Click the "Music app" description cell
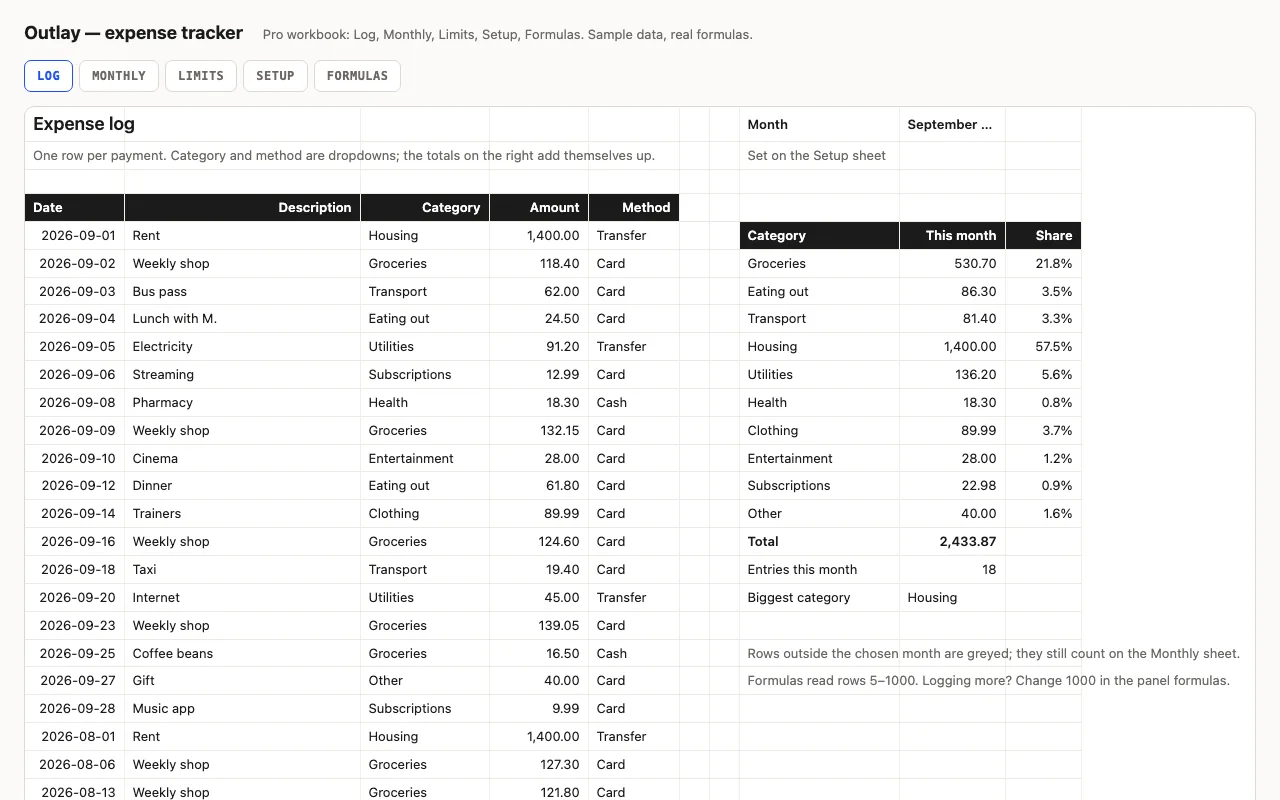This screenshot has width=1280, height=800. [x=243, y=709]
